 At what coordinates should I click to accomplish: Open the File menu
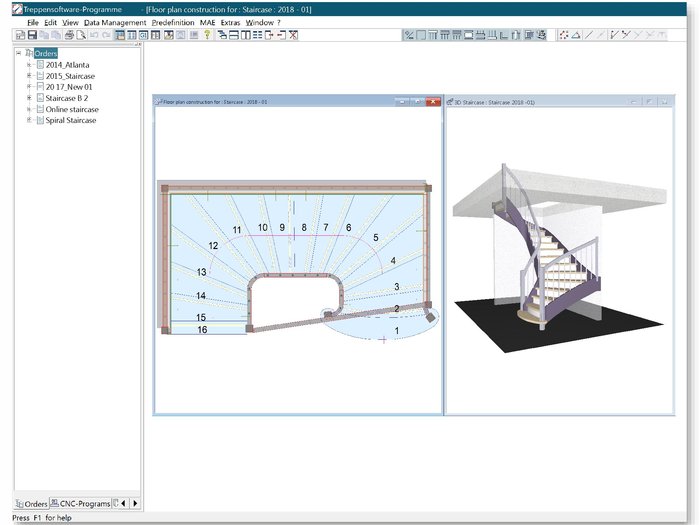(33, 22)
